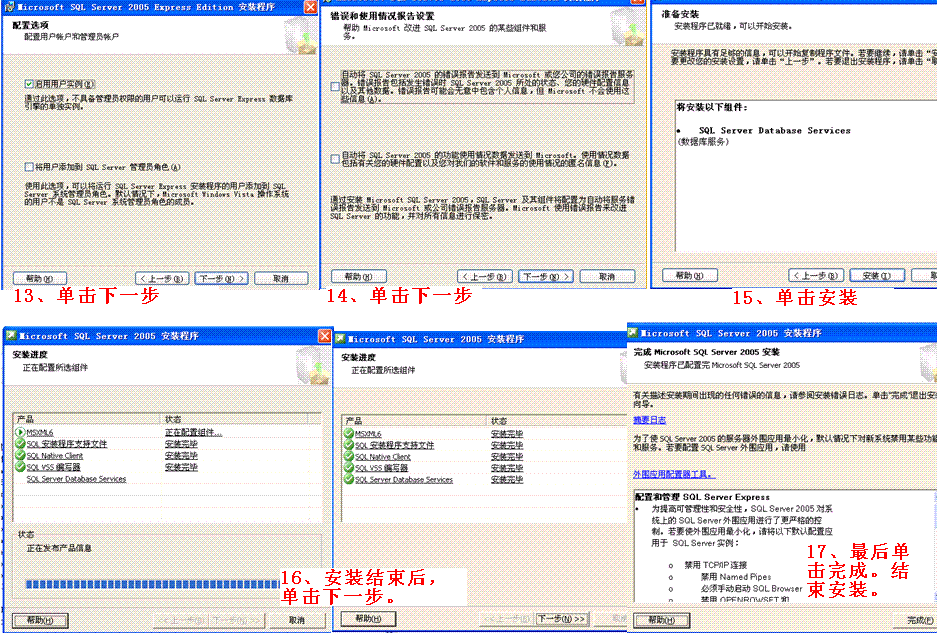The height and width of the screenshot is (637, 937).
Task: Click check icon beside SQL VSS 编写器 in finished list
Action: (x=348, y=468)
